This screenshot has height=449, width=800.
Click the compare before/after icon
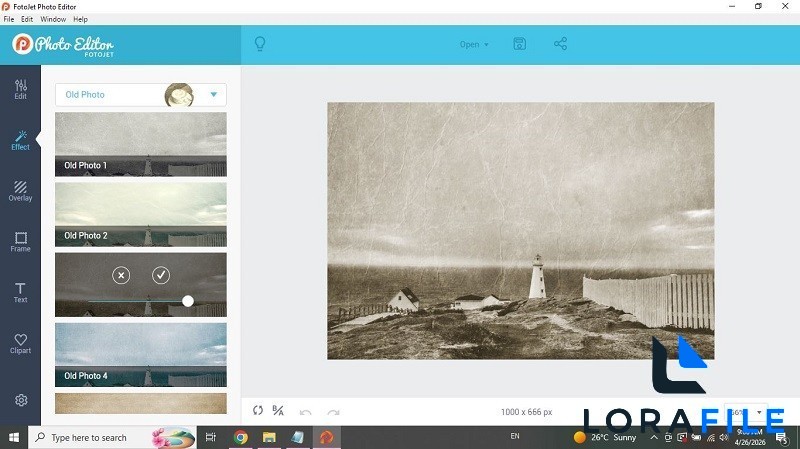pos(278,410)
